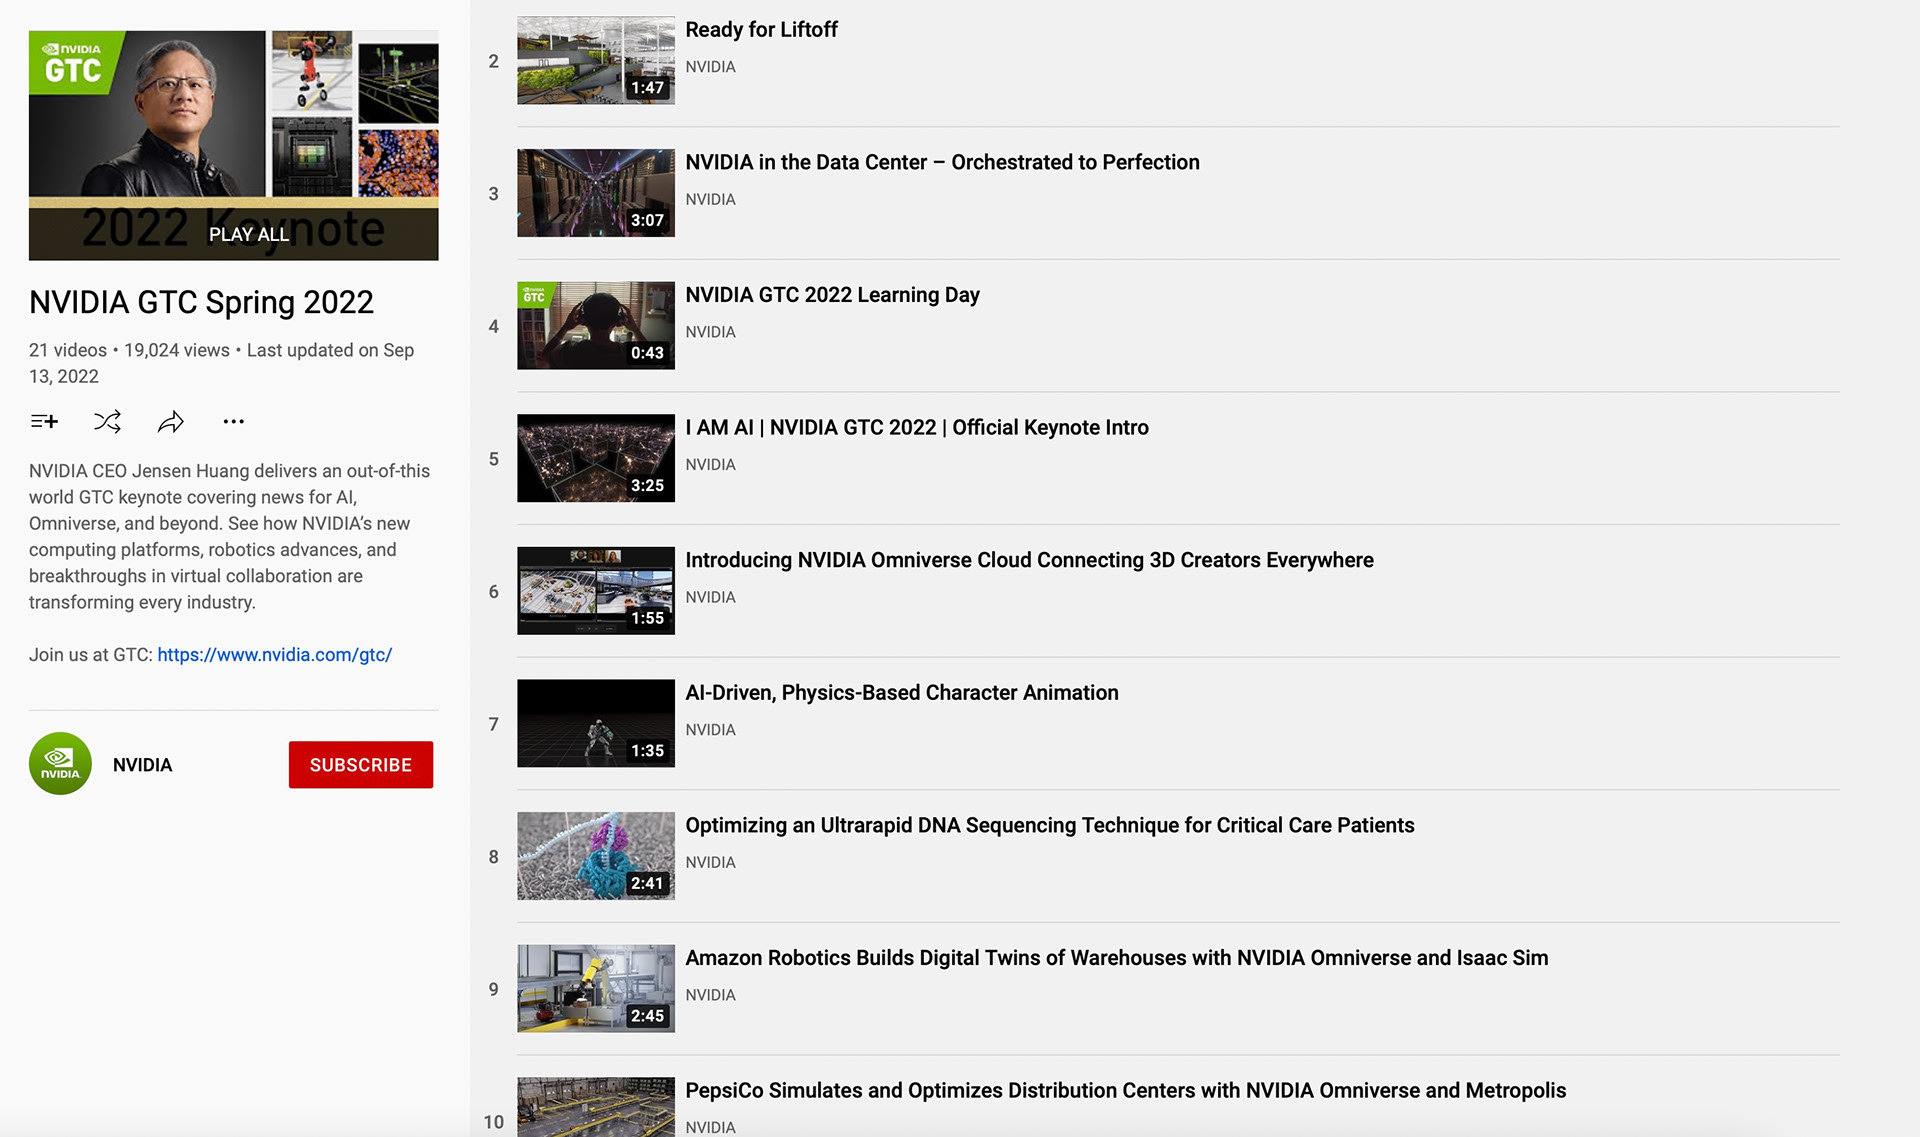Open Introducing NVIDIA Omniverse Cloud video title
Screen dimensions: 1920x1137
(x=1029, y=560)
